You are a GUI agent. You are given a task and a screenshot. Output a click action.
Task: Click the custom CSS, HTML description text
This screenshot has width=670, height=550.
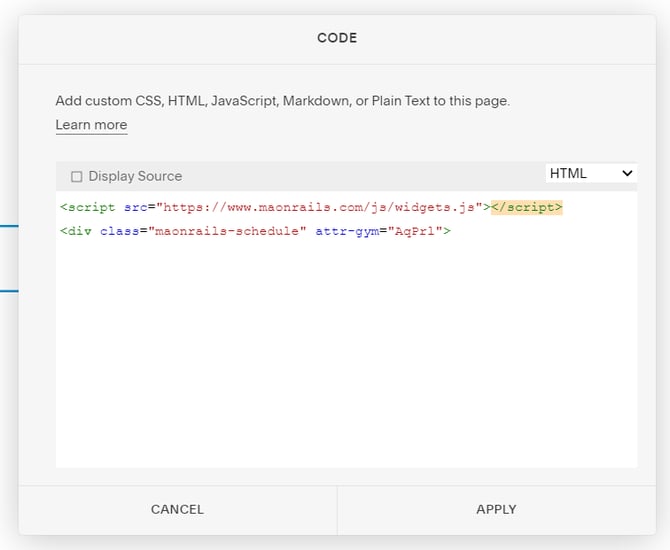[x=282, y=101]
